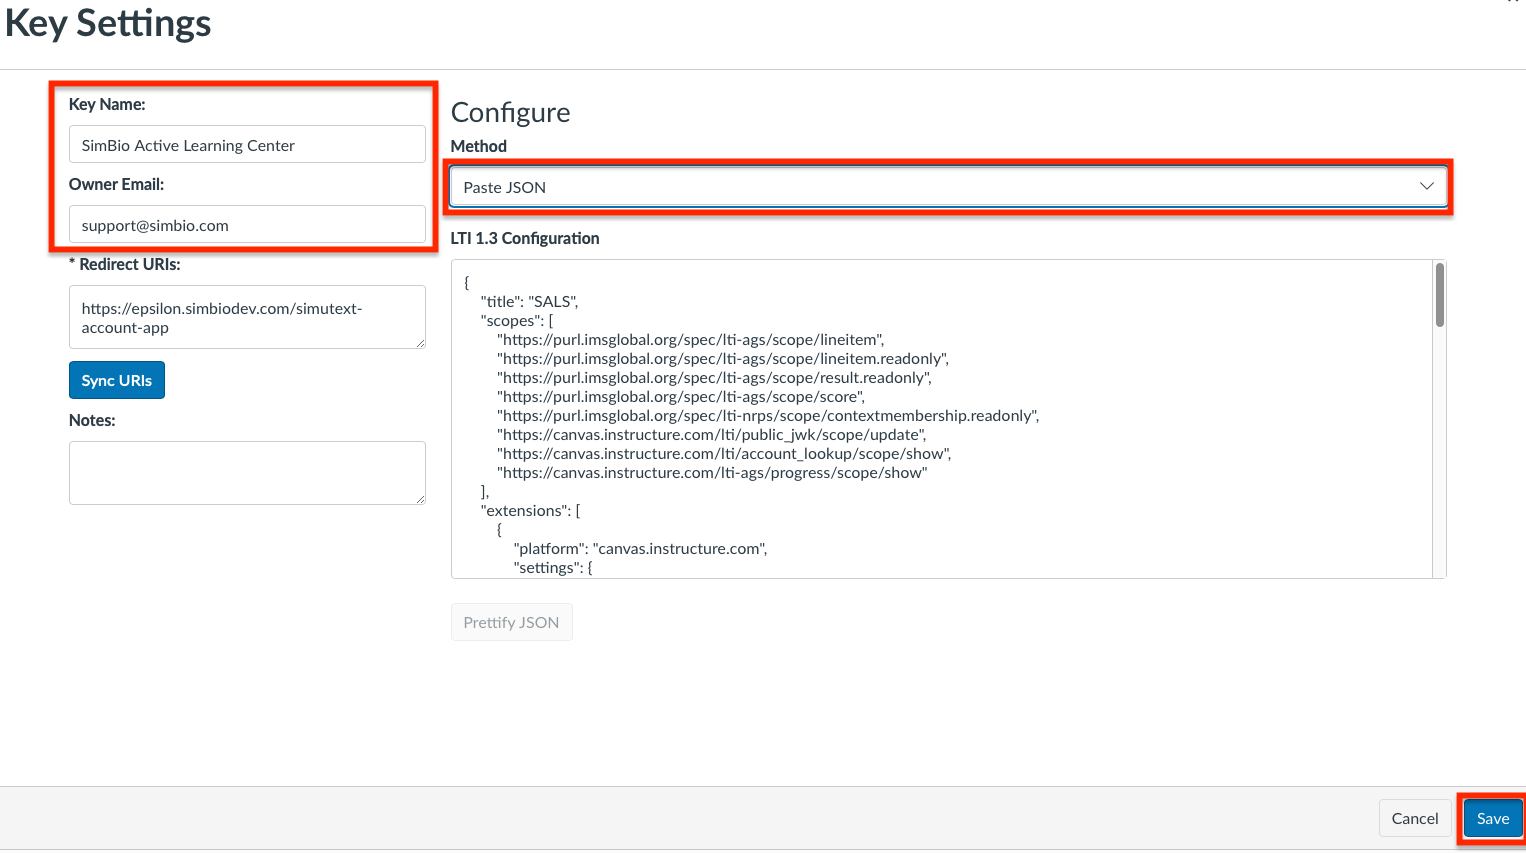Click the lti-ags/scope/score line
Image resolution: width=1526 pixels, height=853 pixels.
681,397
